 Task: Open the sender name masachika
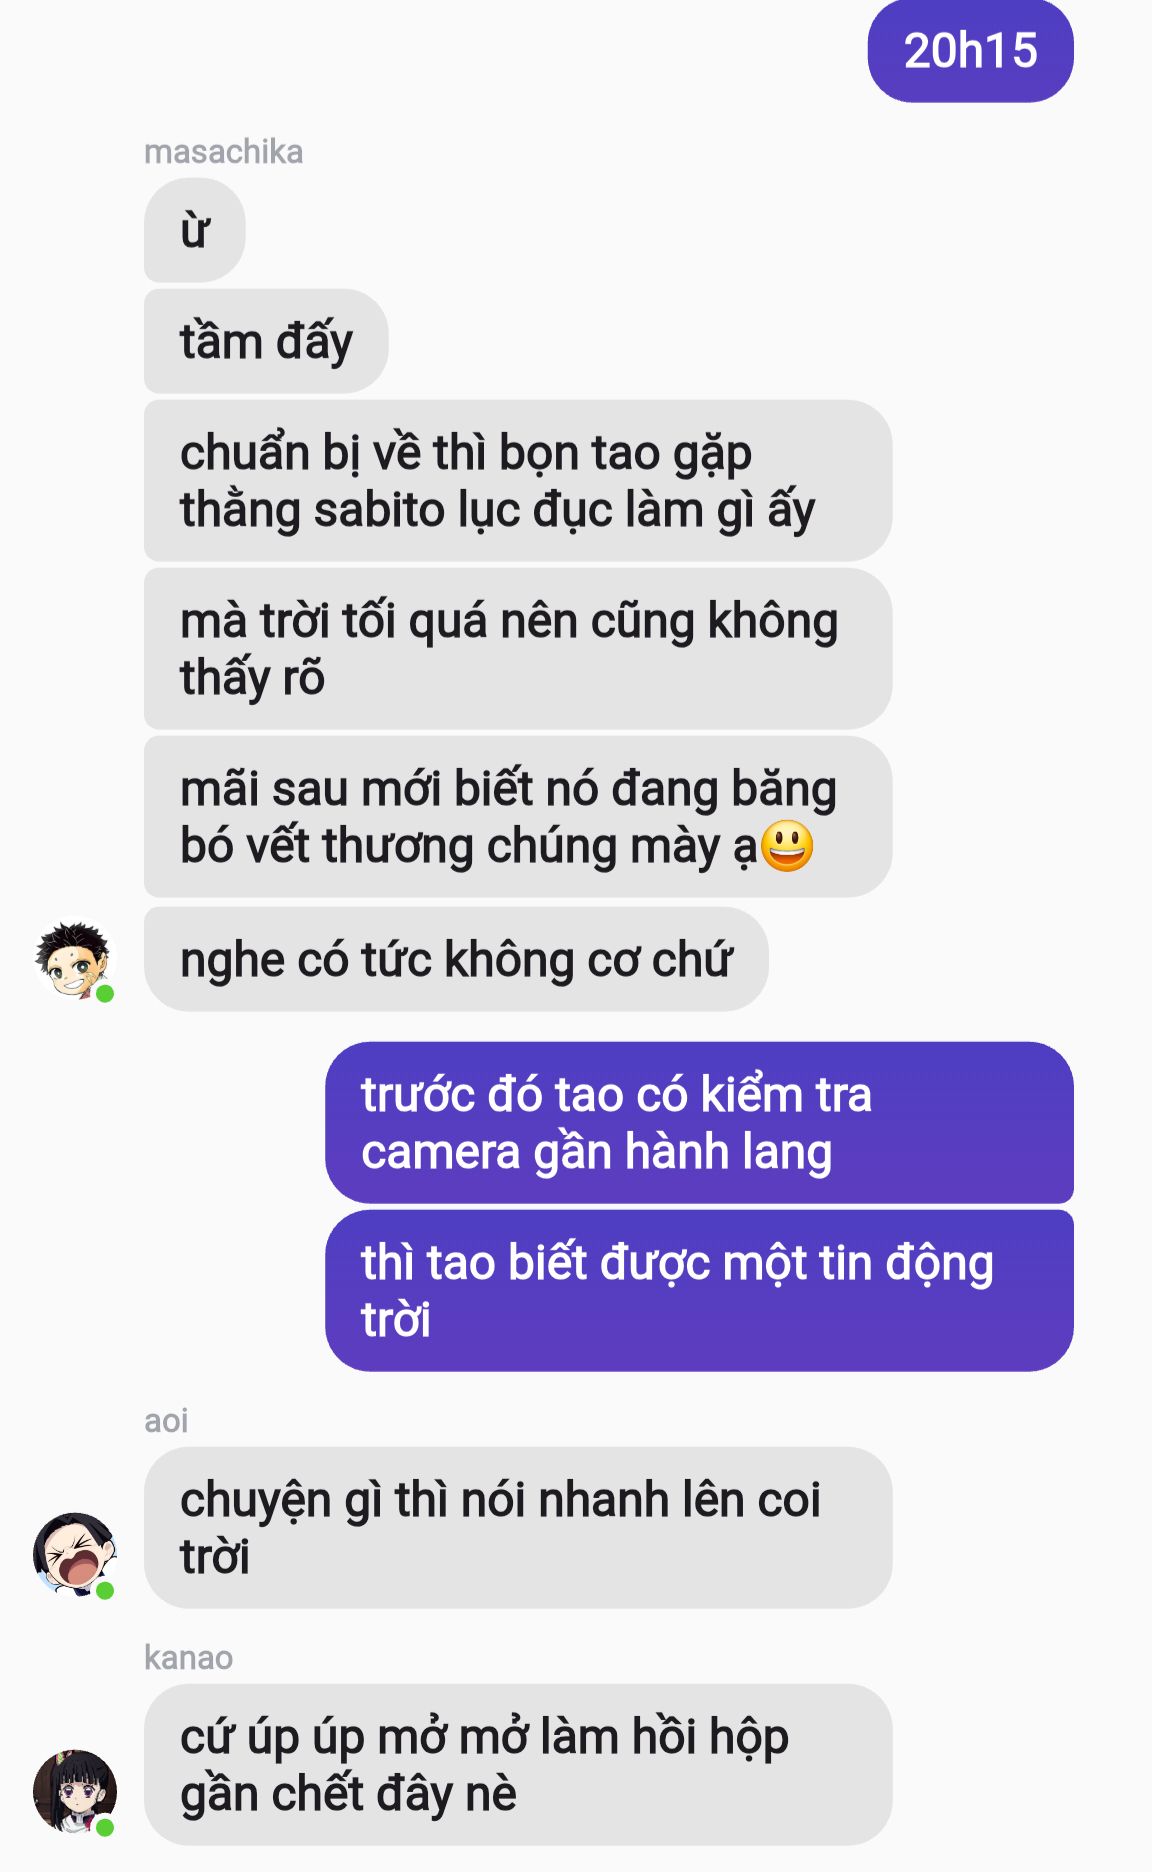pos(223,152)
